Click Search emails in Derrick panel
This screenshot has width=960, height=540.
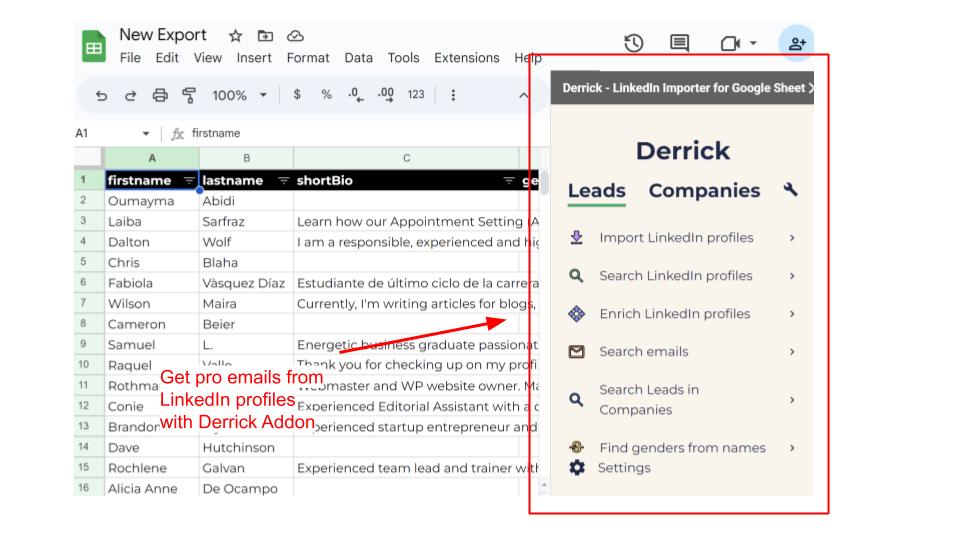(643, 352)
